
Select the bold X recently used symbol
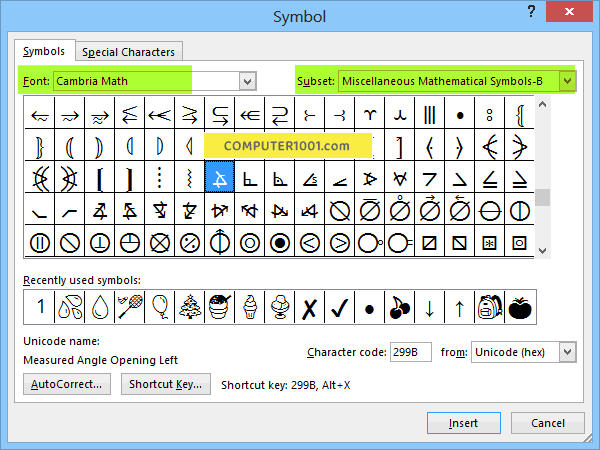click(x=310, y=307)
